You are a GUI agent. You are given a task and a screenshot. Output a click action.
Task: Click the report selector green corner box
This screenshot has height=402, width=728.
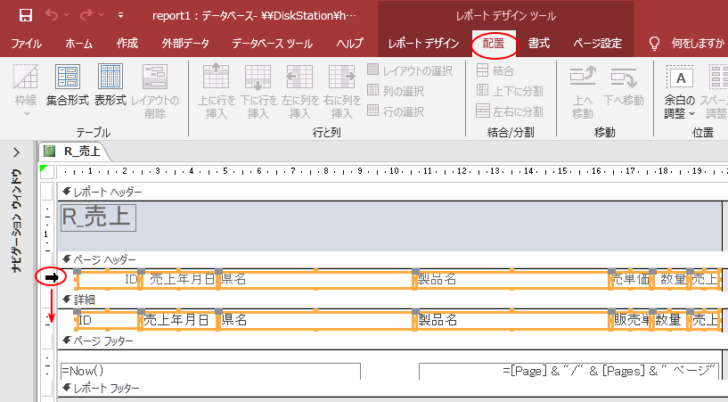click(47, 172)
